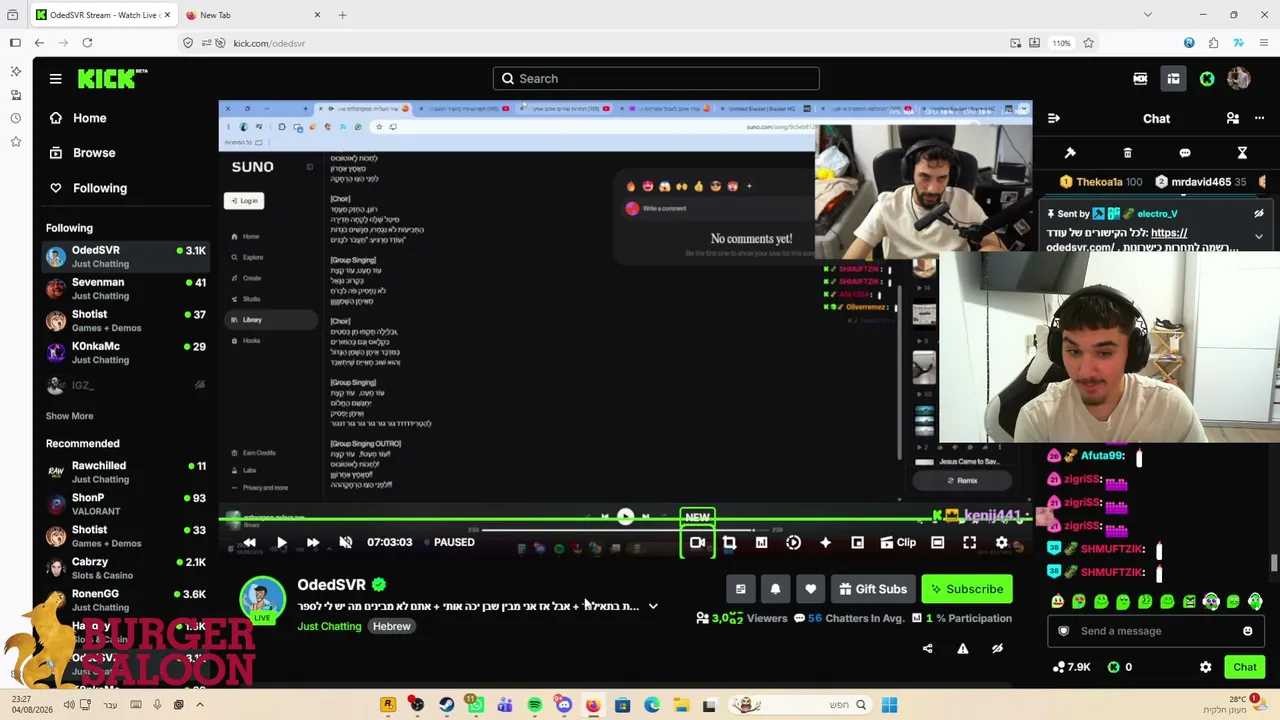Image resolution: width=1280 pixels, height=720 pixels.
Task: Create a Clip of the stream
Action: [x=897, y=542]
